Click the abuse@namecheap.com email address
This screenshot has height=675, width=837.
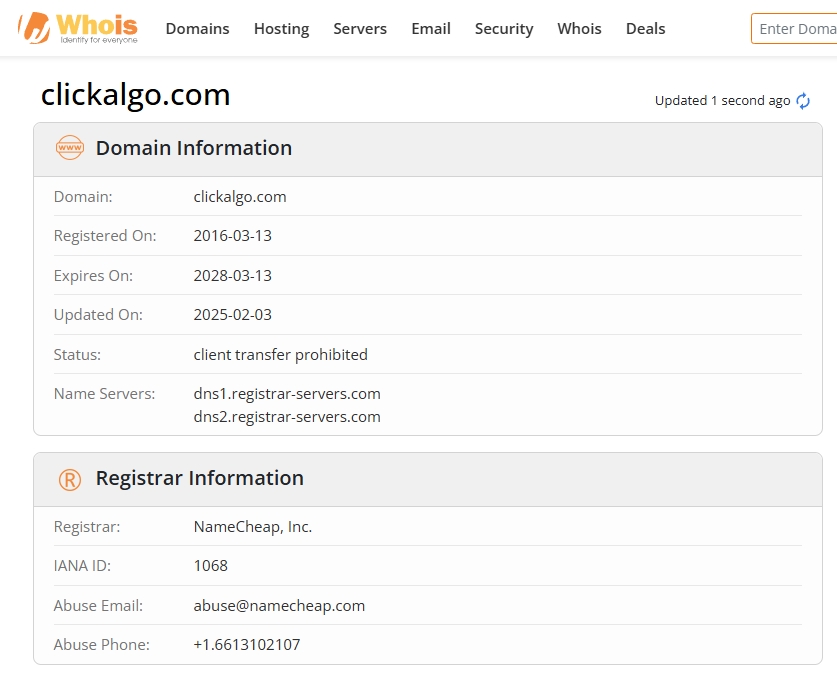(279, 605)
